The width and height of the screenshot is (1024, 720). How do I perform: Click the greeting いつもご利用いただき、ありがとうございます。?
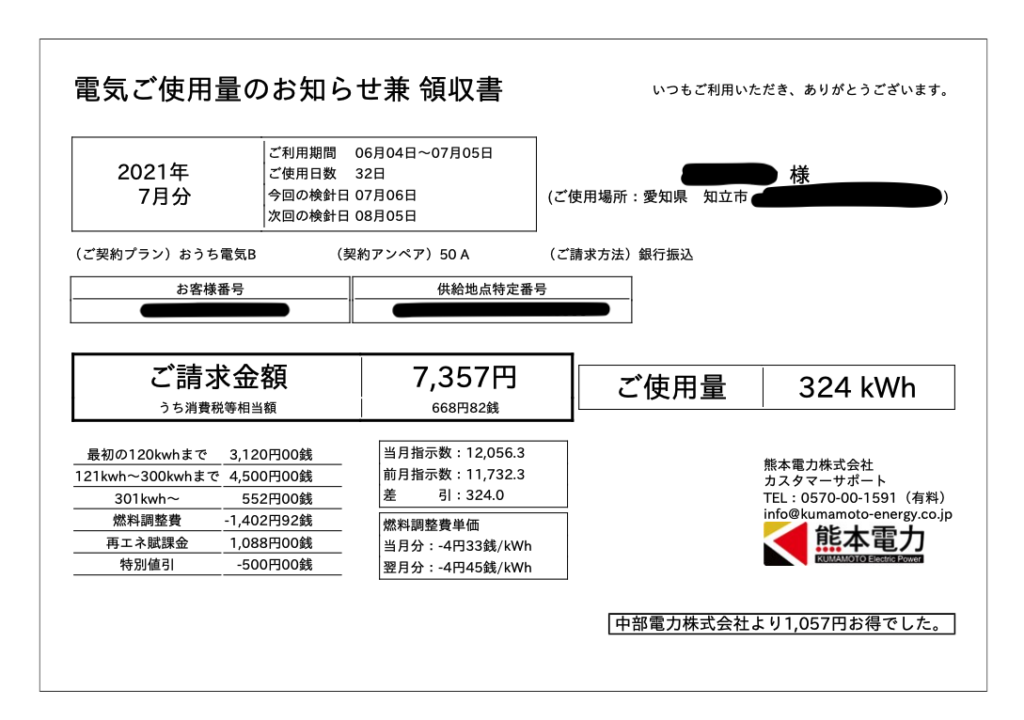click(801, 90)
